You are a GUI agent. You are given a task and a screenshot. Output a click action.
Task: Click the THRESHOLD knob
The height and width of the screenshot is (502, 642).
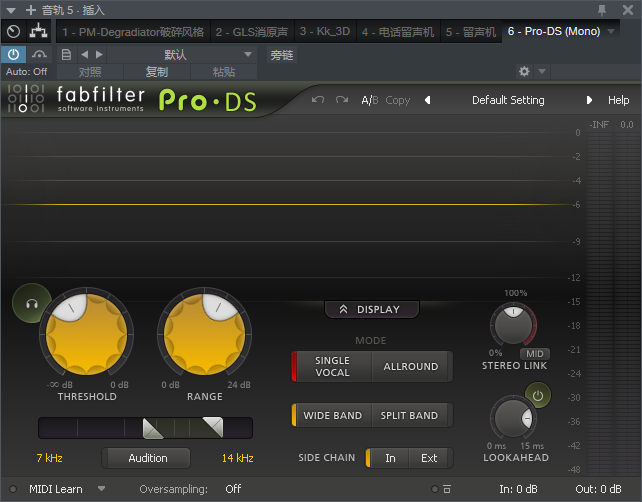[x=86, y=334]
